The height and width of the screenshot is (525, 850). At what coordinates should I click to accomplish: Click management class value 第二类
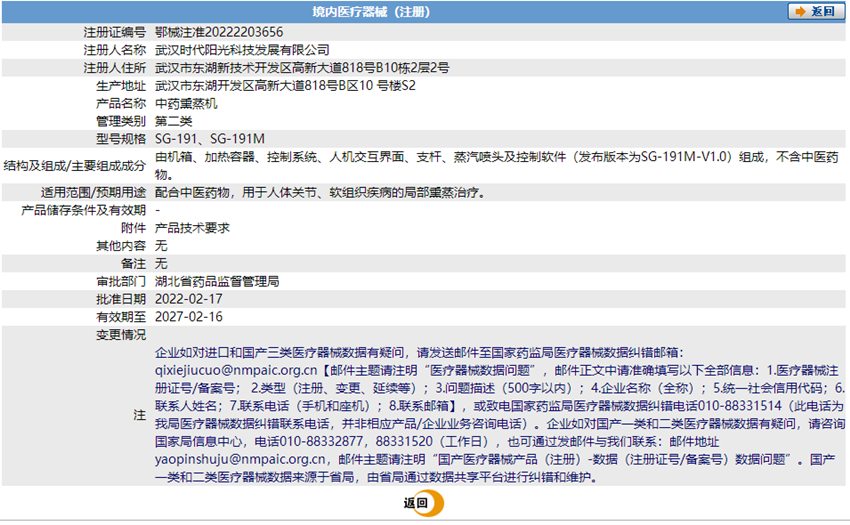click(x=173, y=121)
